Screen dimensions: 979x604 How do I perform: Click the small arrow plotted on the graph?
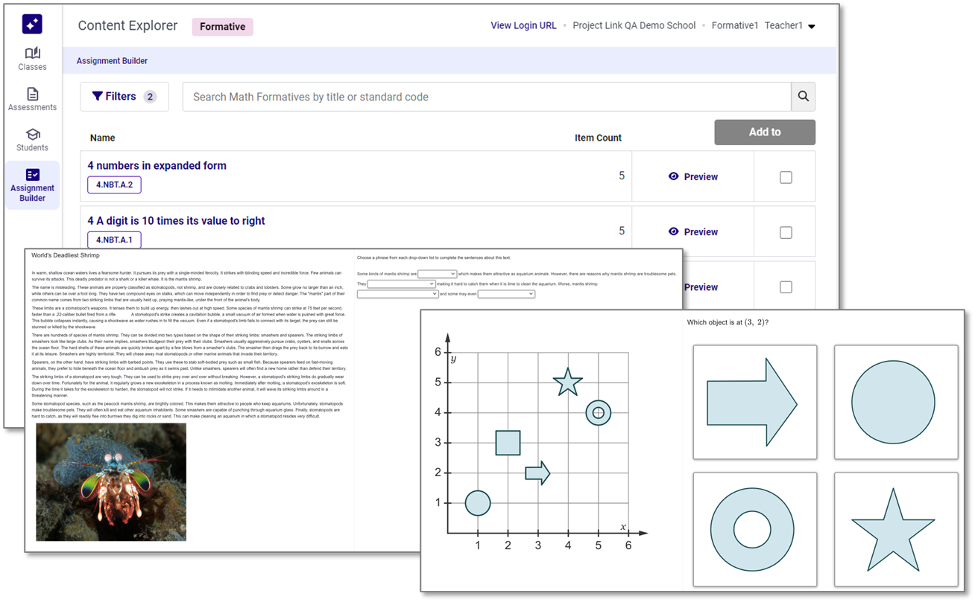coord(538,473)
